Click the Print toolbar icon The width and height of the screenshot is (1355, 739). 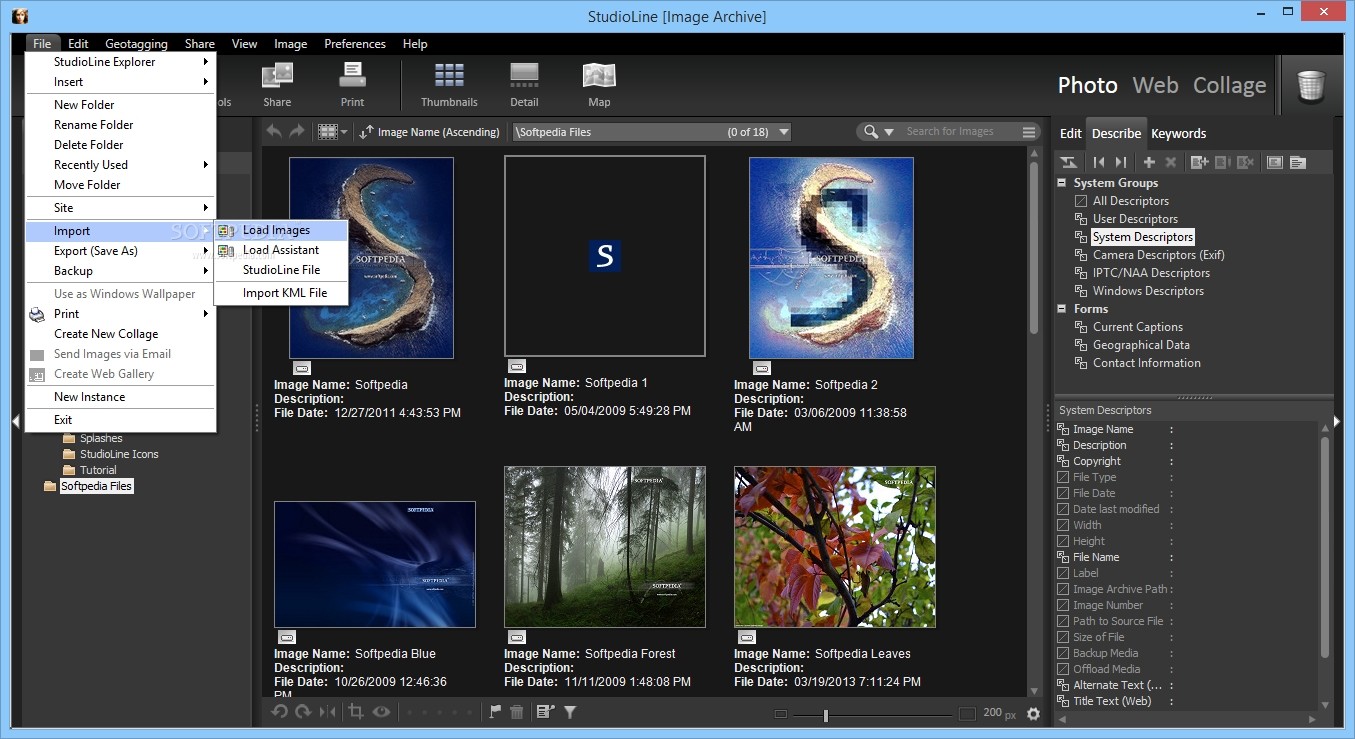(x=352, y=85)
